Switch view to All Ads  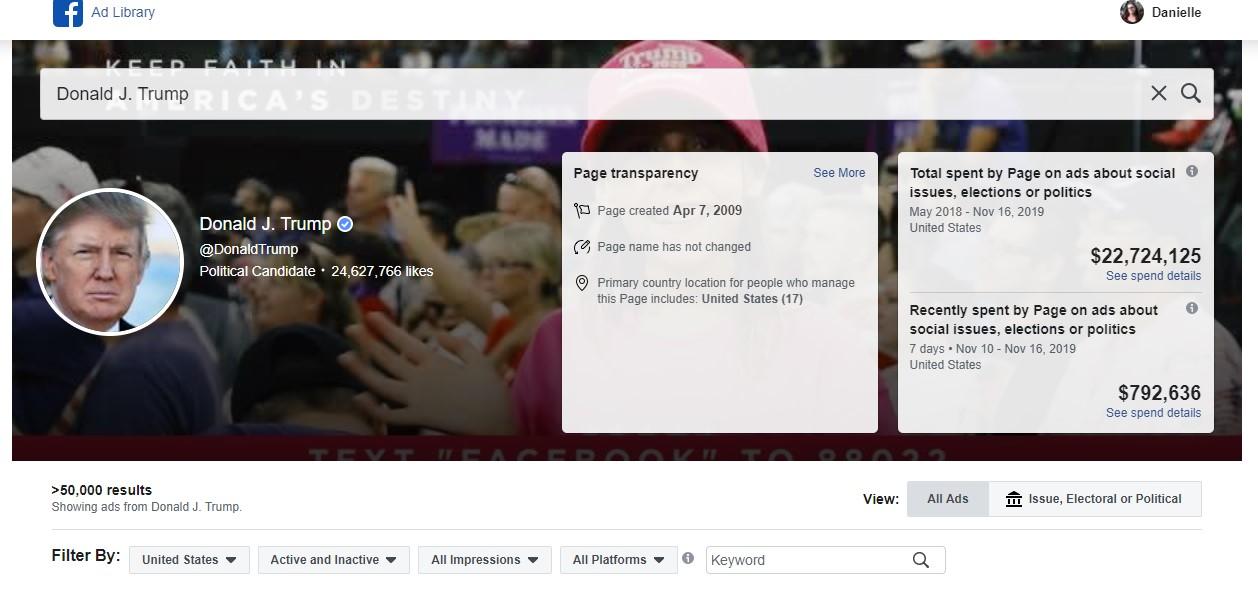tap(947, 499)
